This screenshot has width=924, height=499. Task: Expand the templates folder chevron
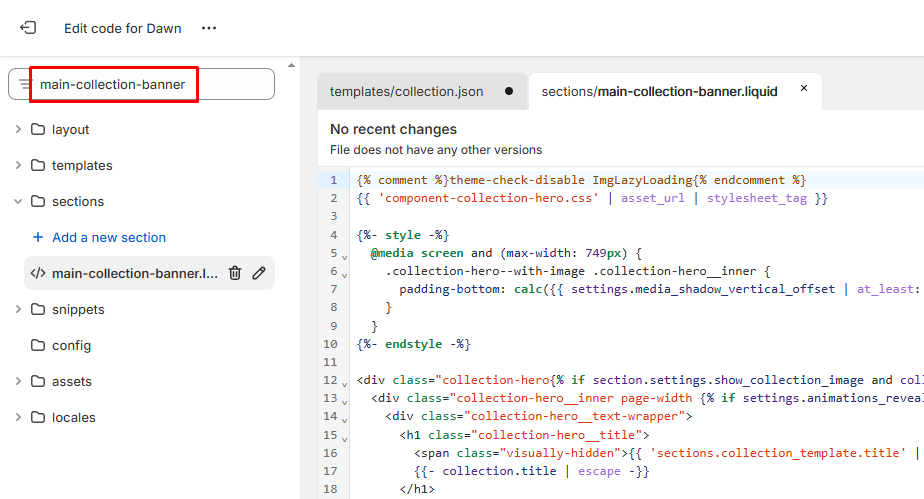tap(18, 165)
